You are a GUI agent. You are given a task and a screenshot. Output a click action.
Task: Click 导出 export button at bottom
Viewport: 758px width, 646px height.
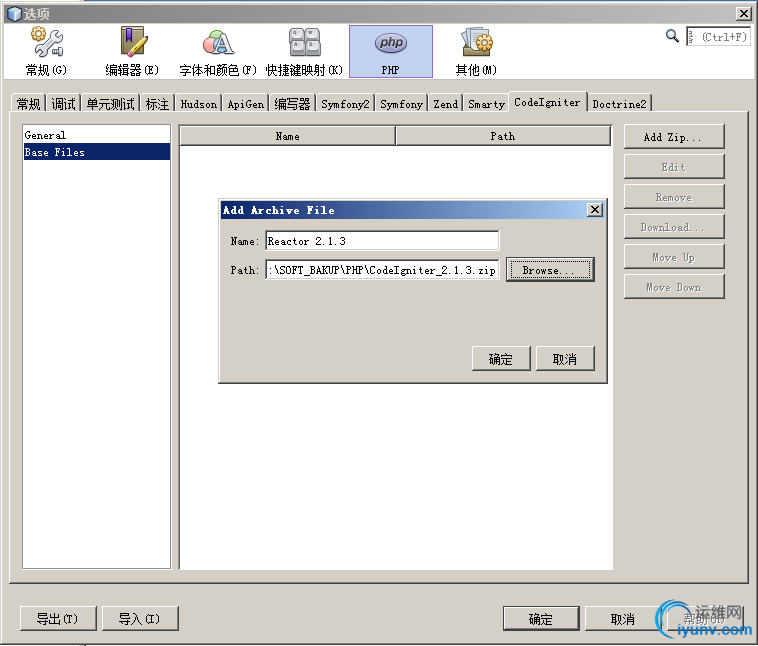pos(58,618)
